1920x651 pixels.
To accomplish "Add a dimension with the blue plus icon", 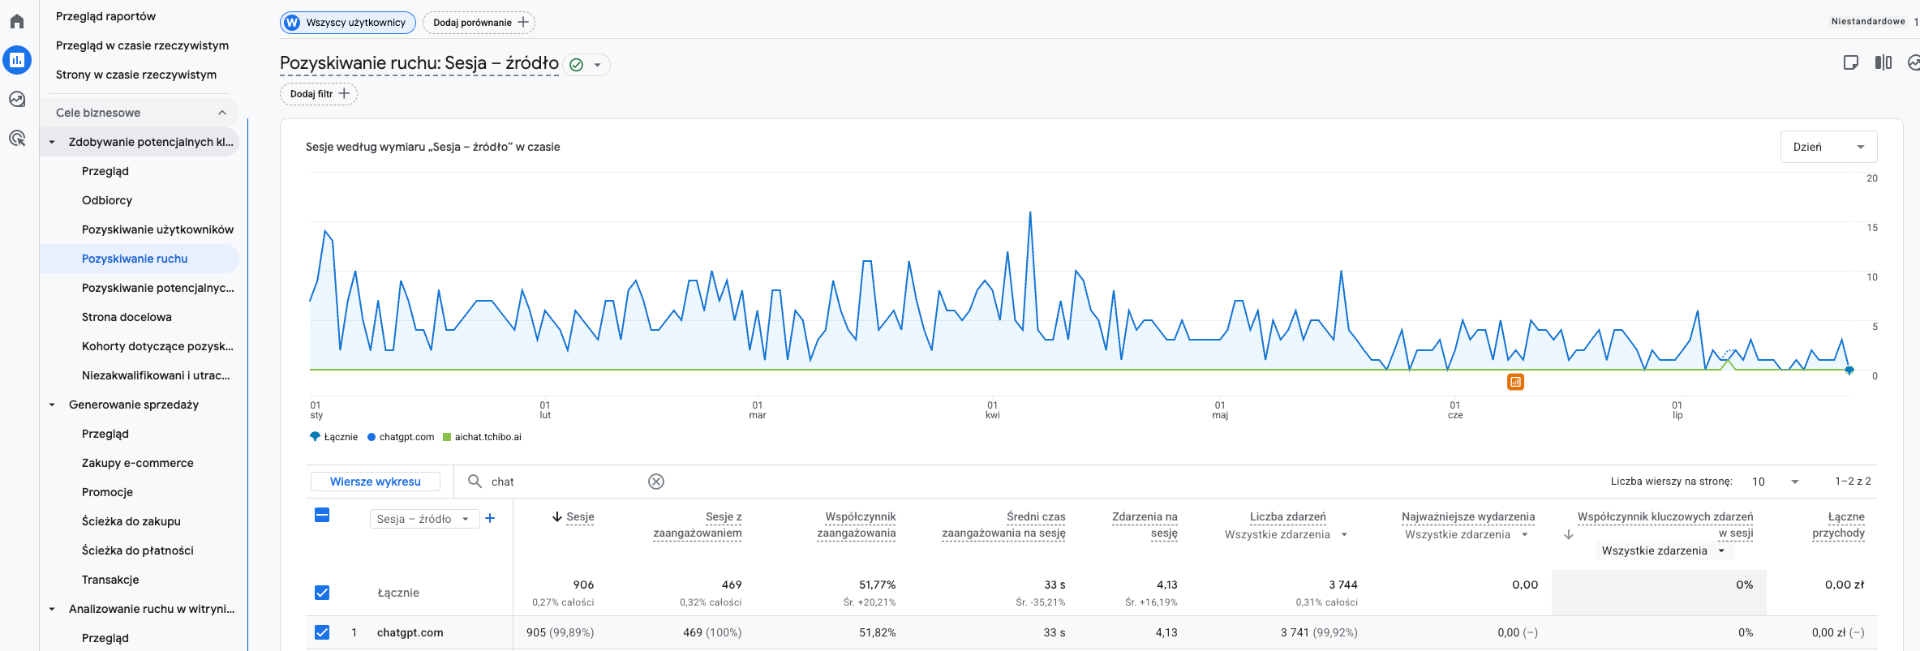I will [490, 518].
